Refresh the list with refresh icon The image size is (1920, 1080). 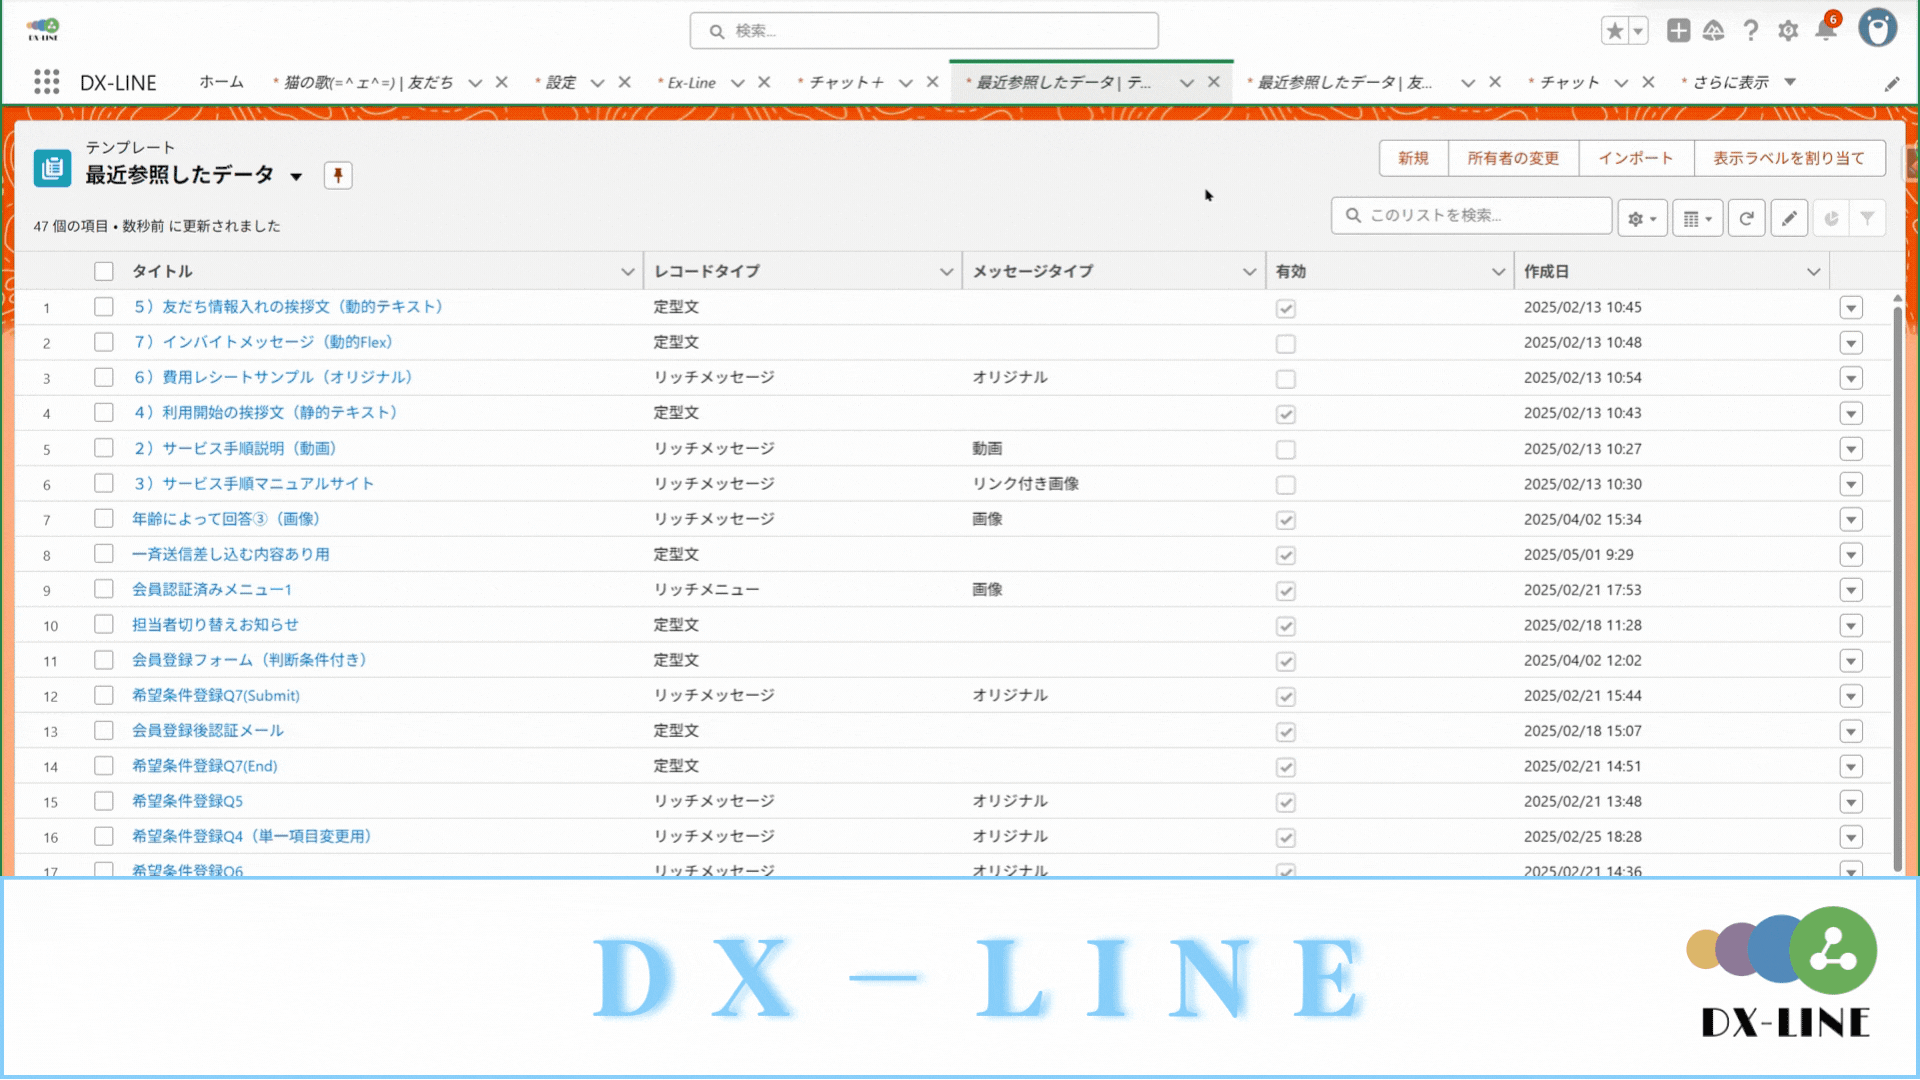tap(1746, 218)
